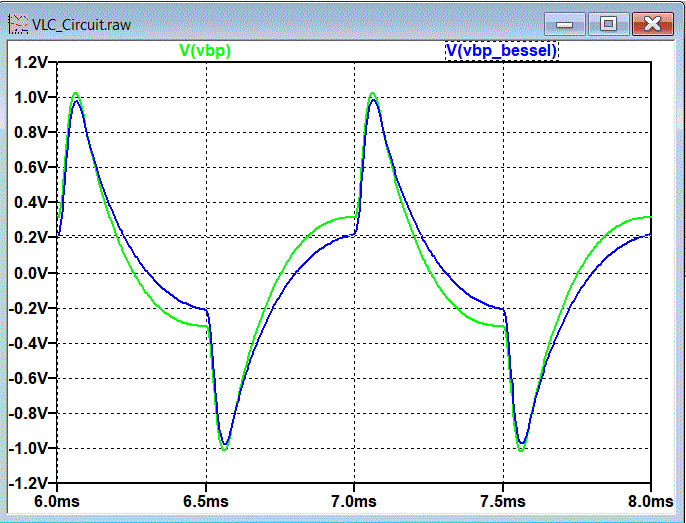Viewport: 686px width, 523px height.
Task: Click the -0.8V vertical axis label
Action: click(28, 413)
